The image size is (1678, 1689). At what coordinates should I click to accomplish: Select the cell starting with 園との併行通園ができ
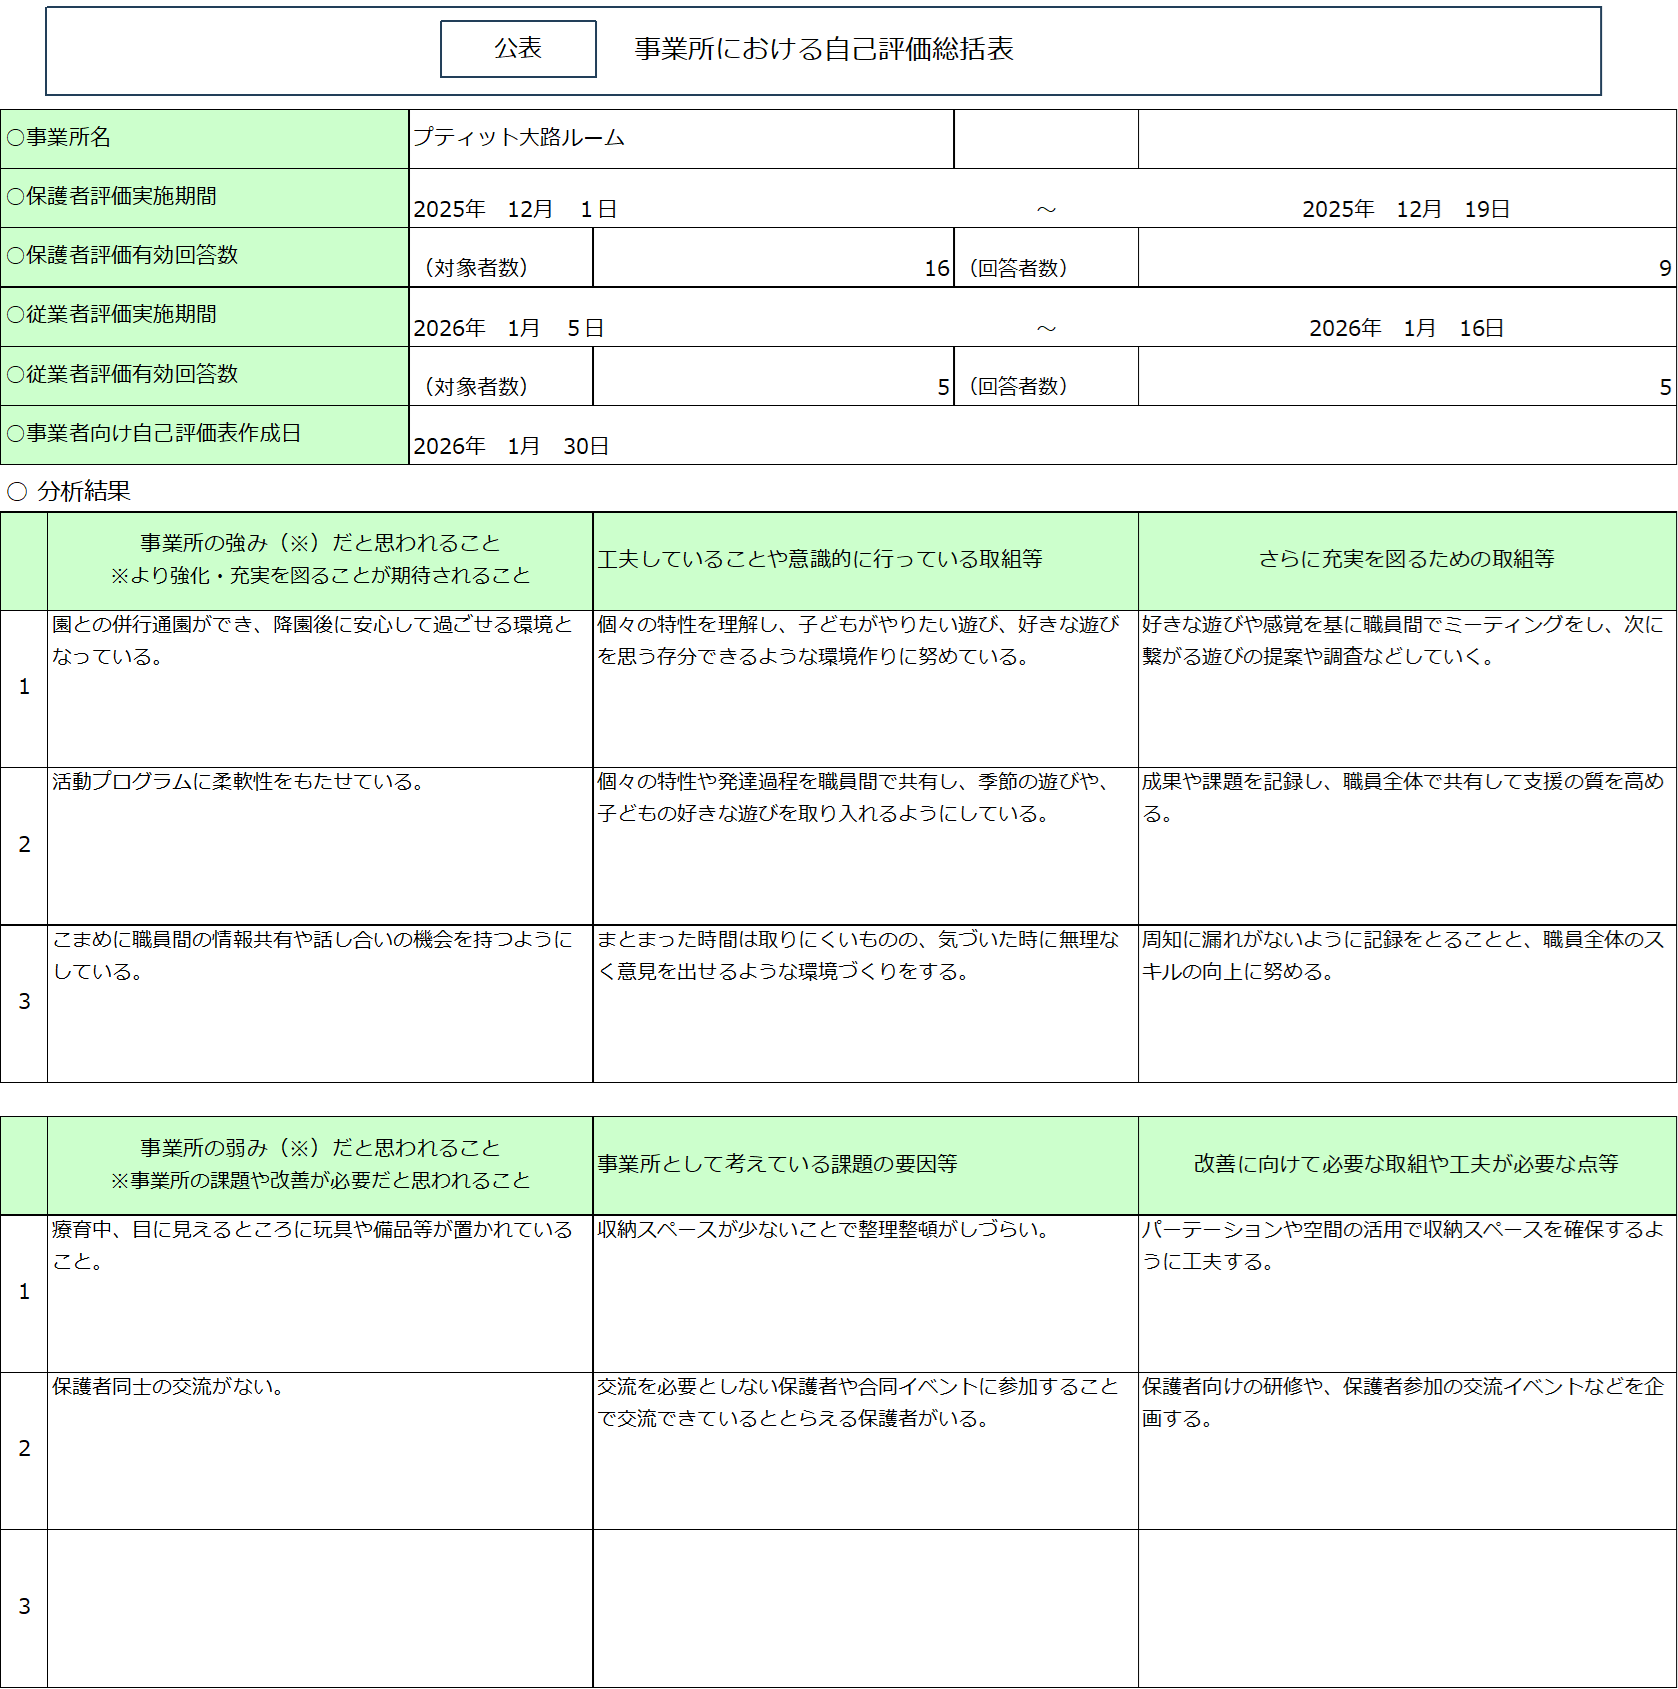[320, 688]
